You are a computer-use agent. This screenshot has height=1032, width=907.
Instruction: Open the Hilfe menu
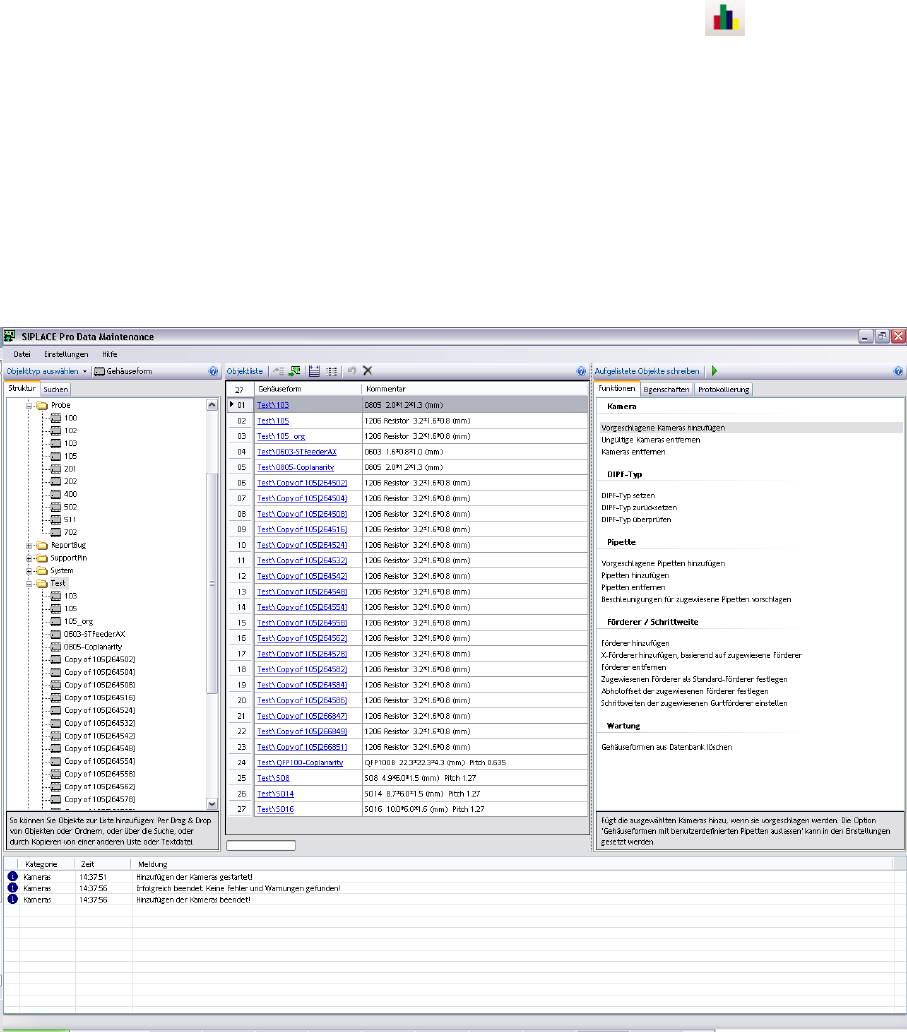pyautogui.click(x=110, y=354)
